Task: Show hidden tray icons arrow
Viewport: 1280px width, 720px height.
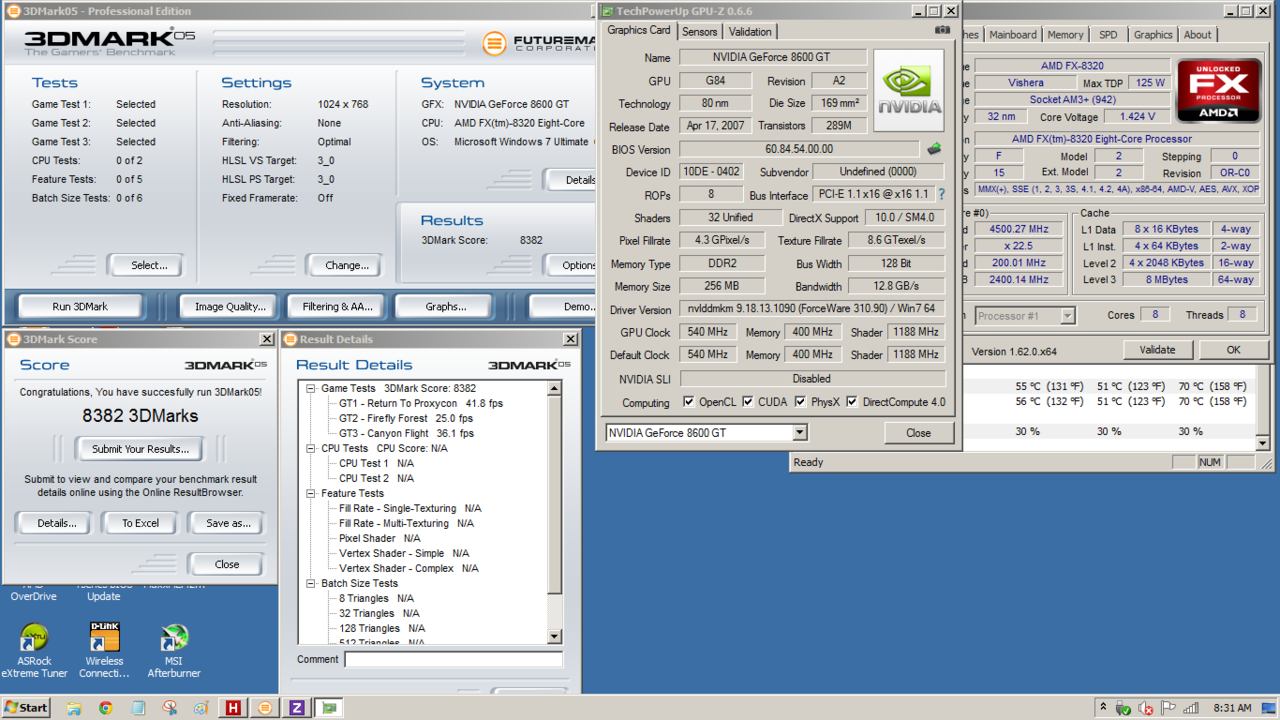Action: point(1103,708)
